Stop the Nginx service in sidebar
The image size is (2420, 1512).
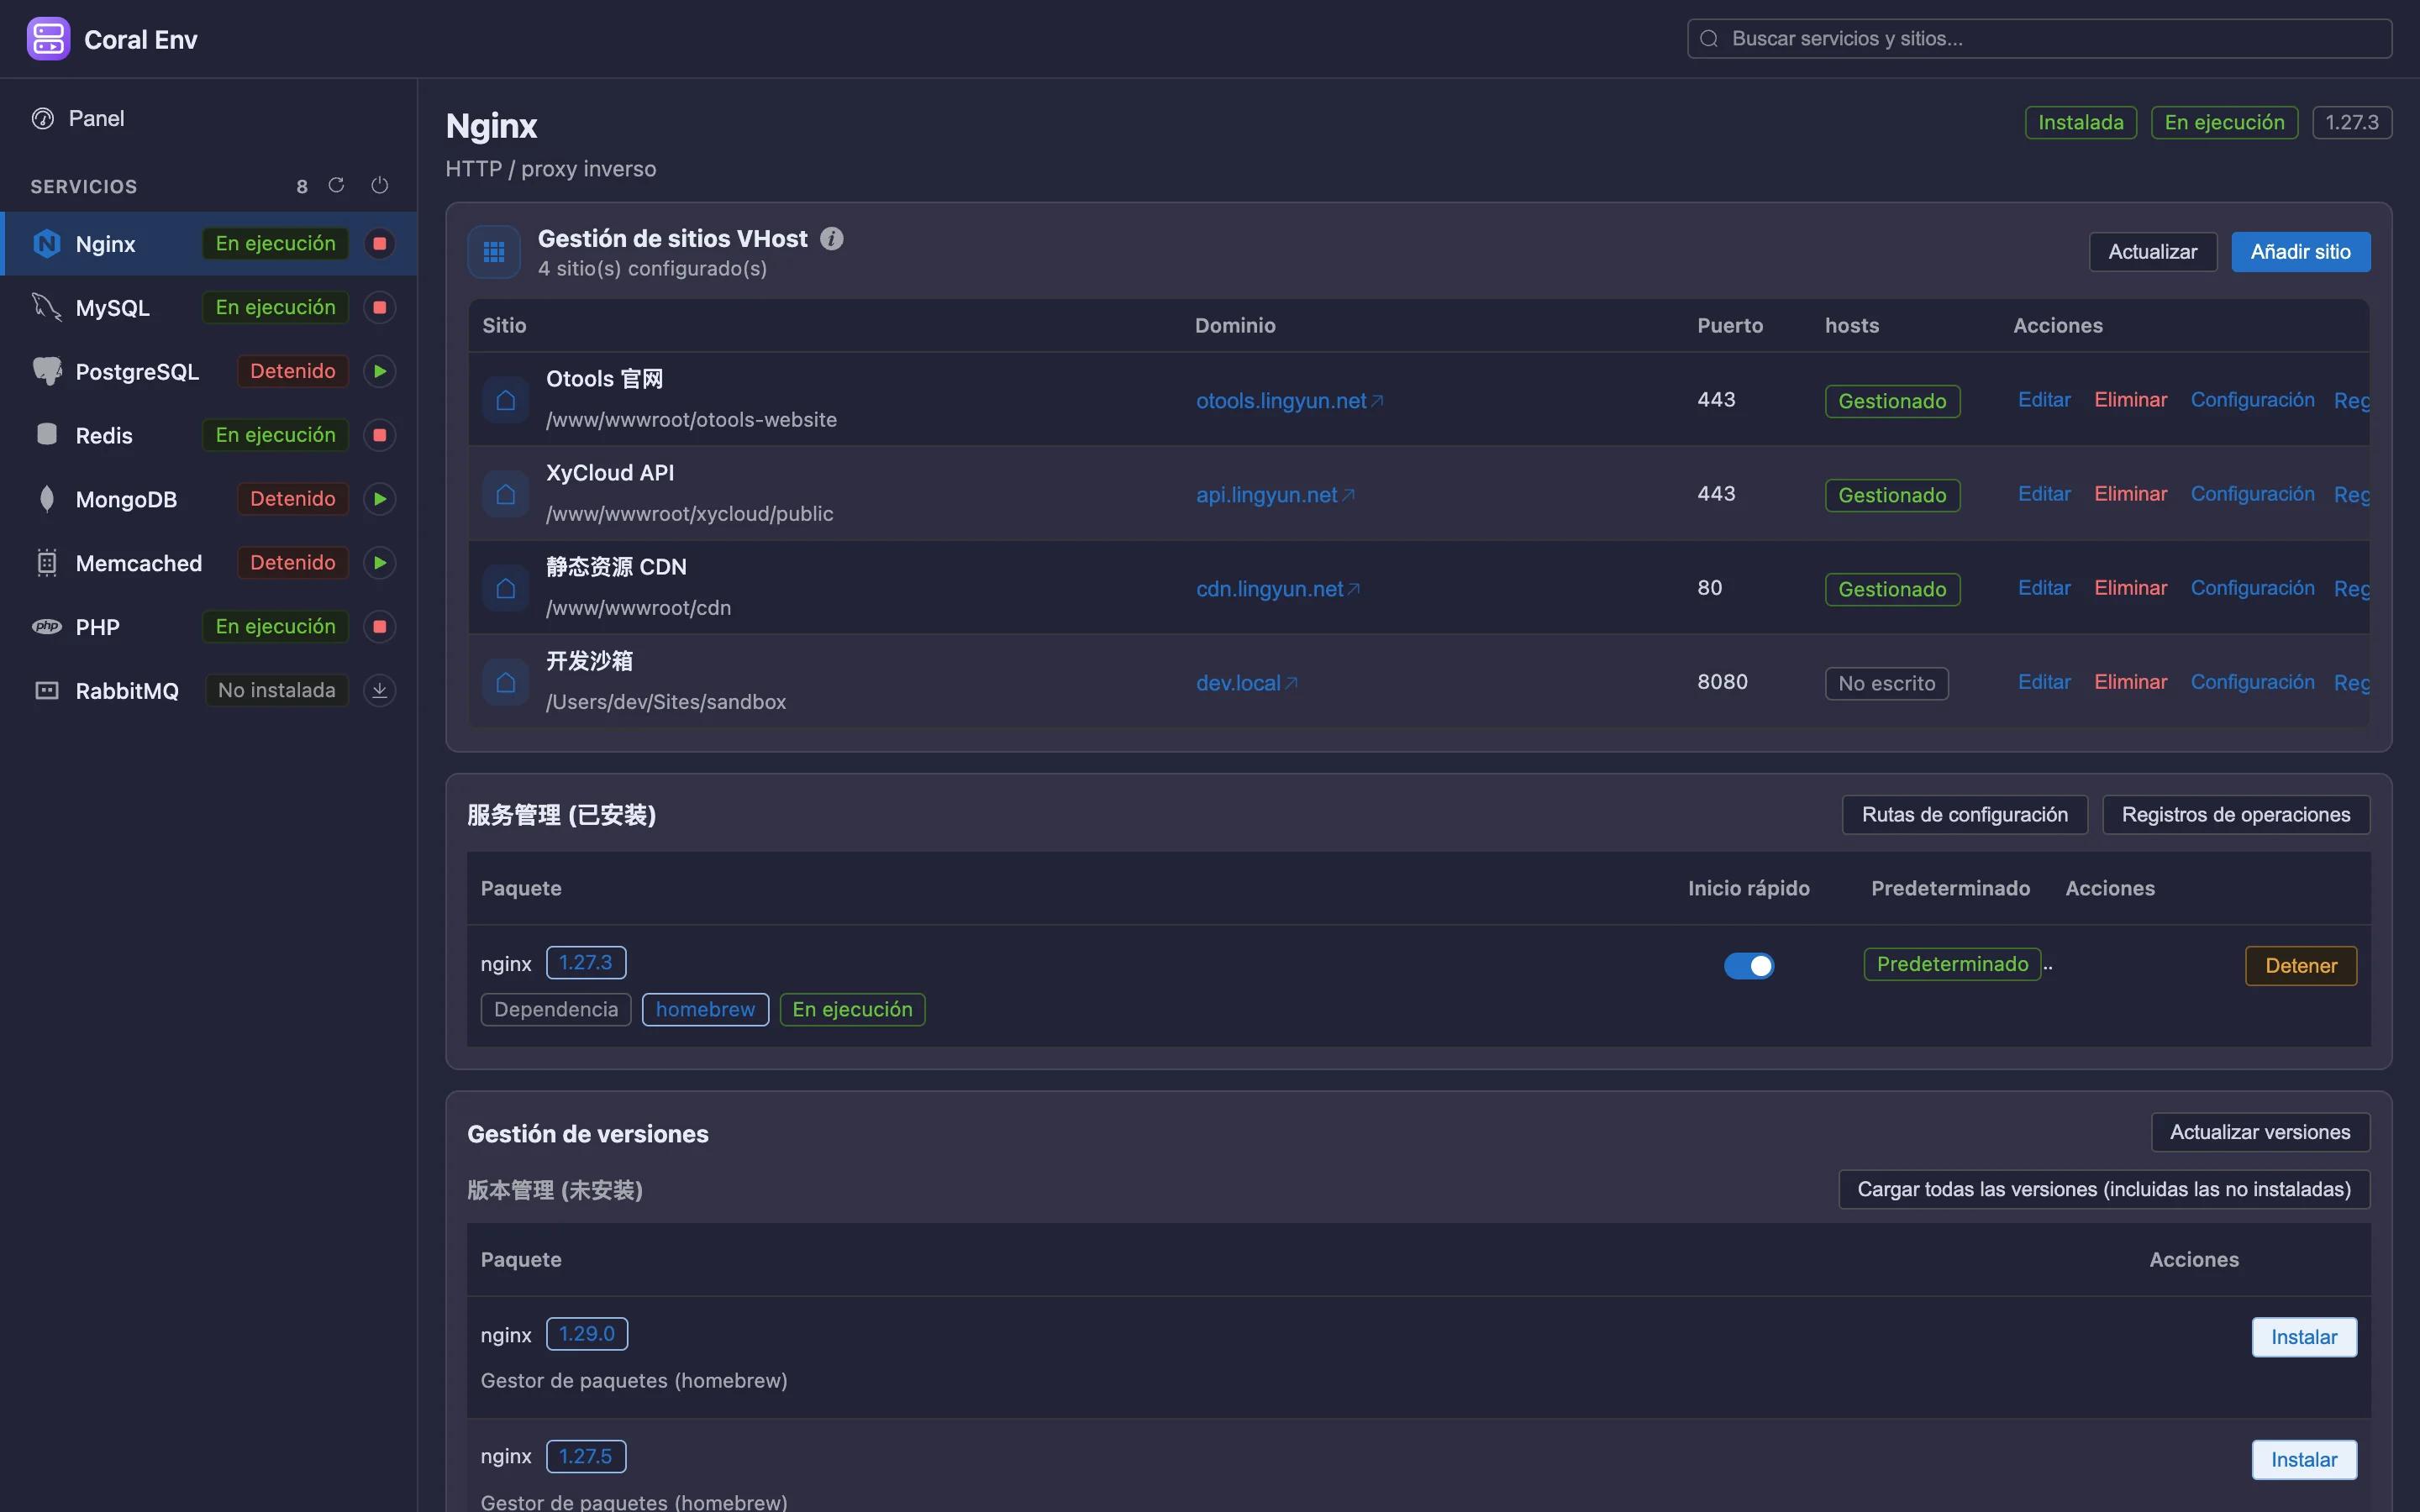point(379,243)
